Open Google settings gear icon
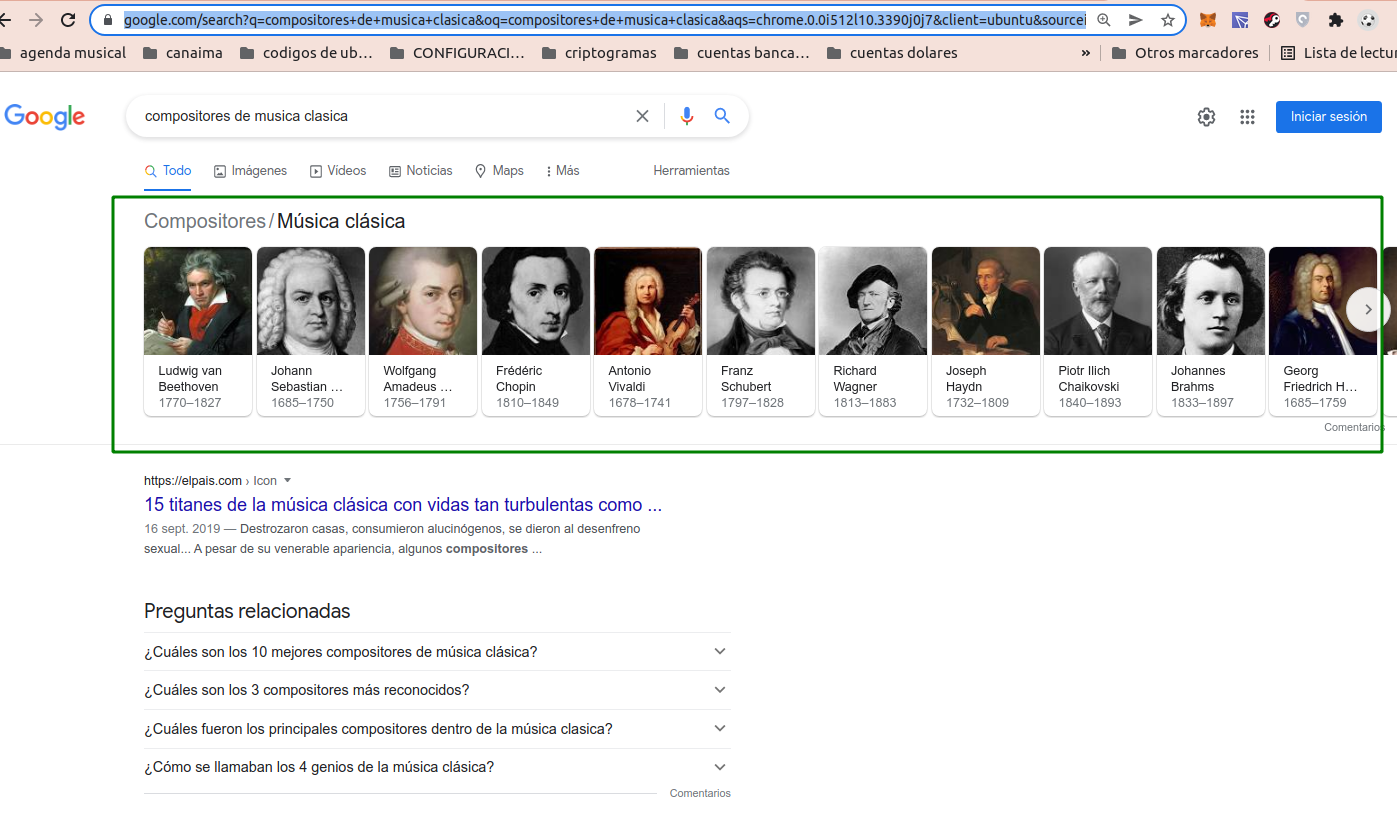Image resolution: width=1397 pixels, height=832 pixels. [1206, 117]
